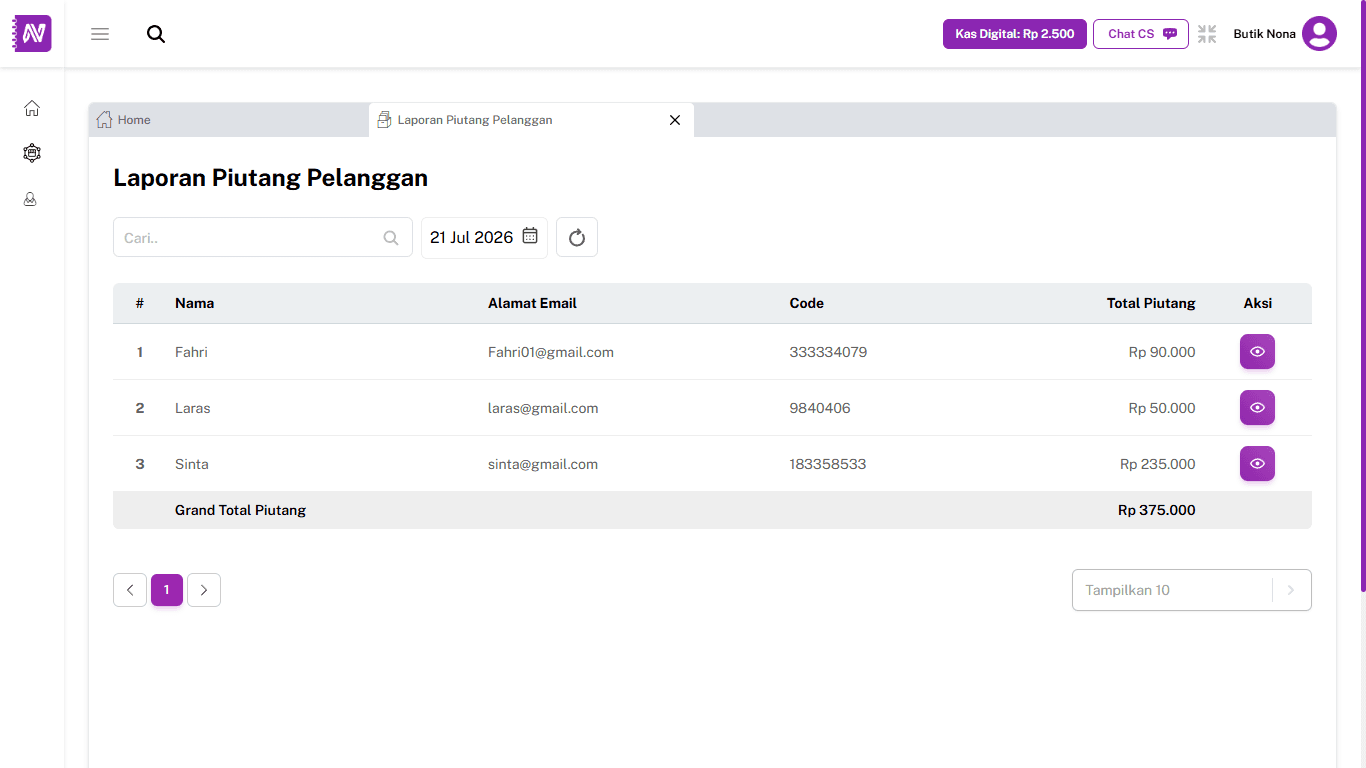1366x768 pixels.
Task: Click the purple app logo
Action: pos(32,34)
